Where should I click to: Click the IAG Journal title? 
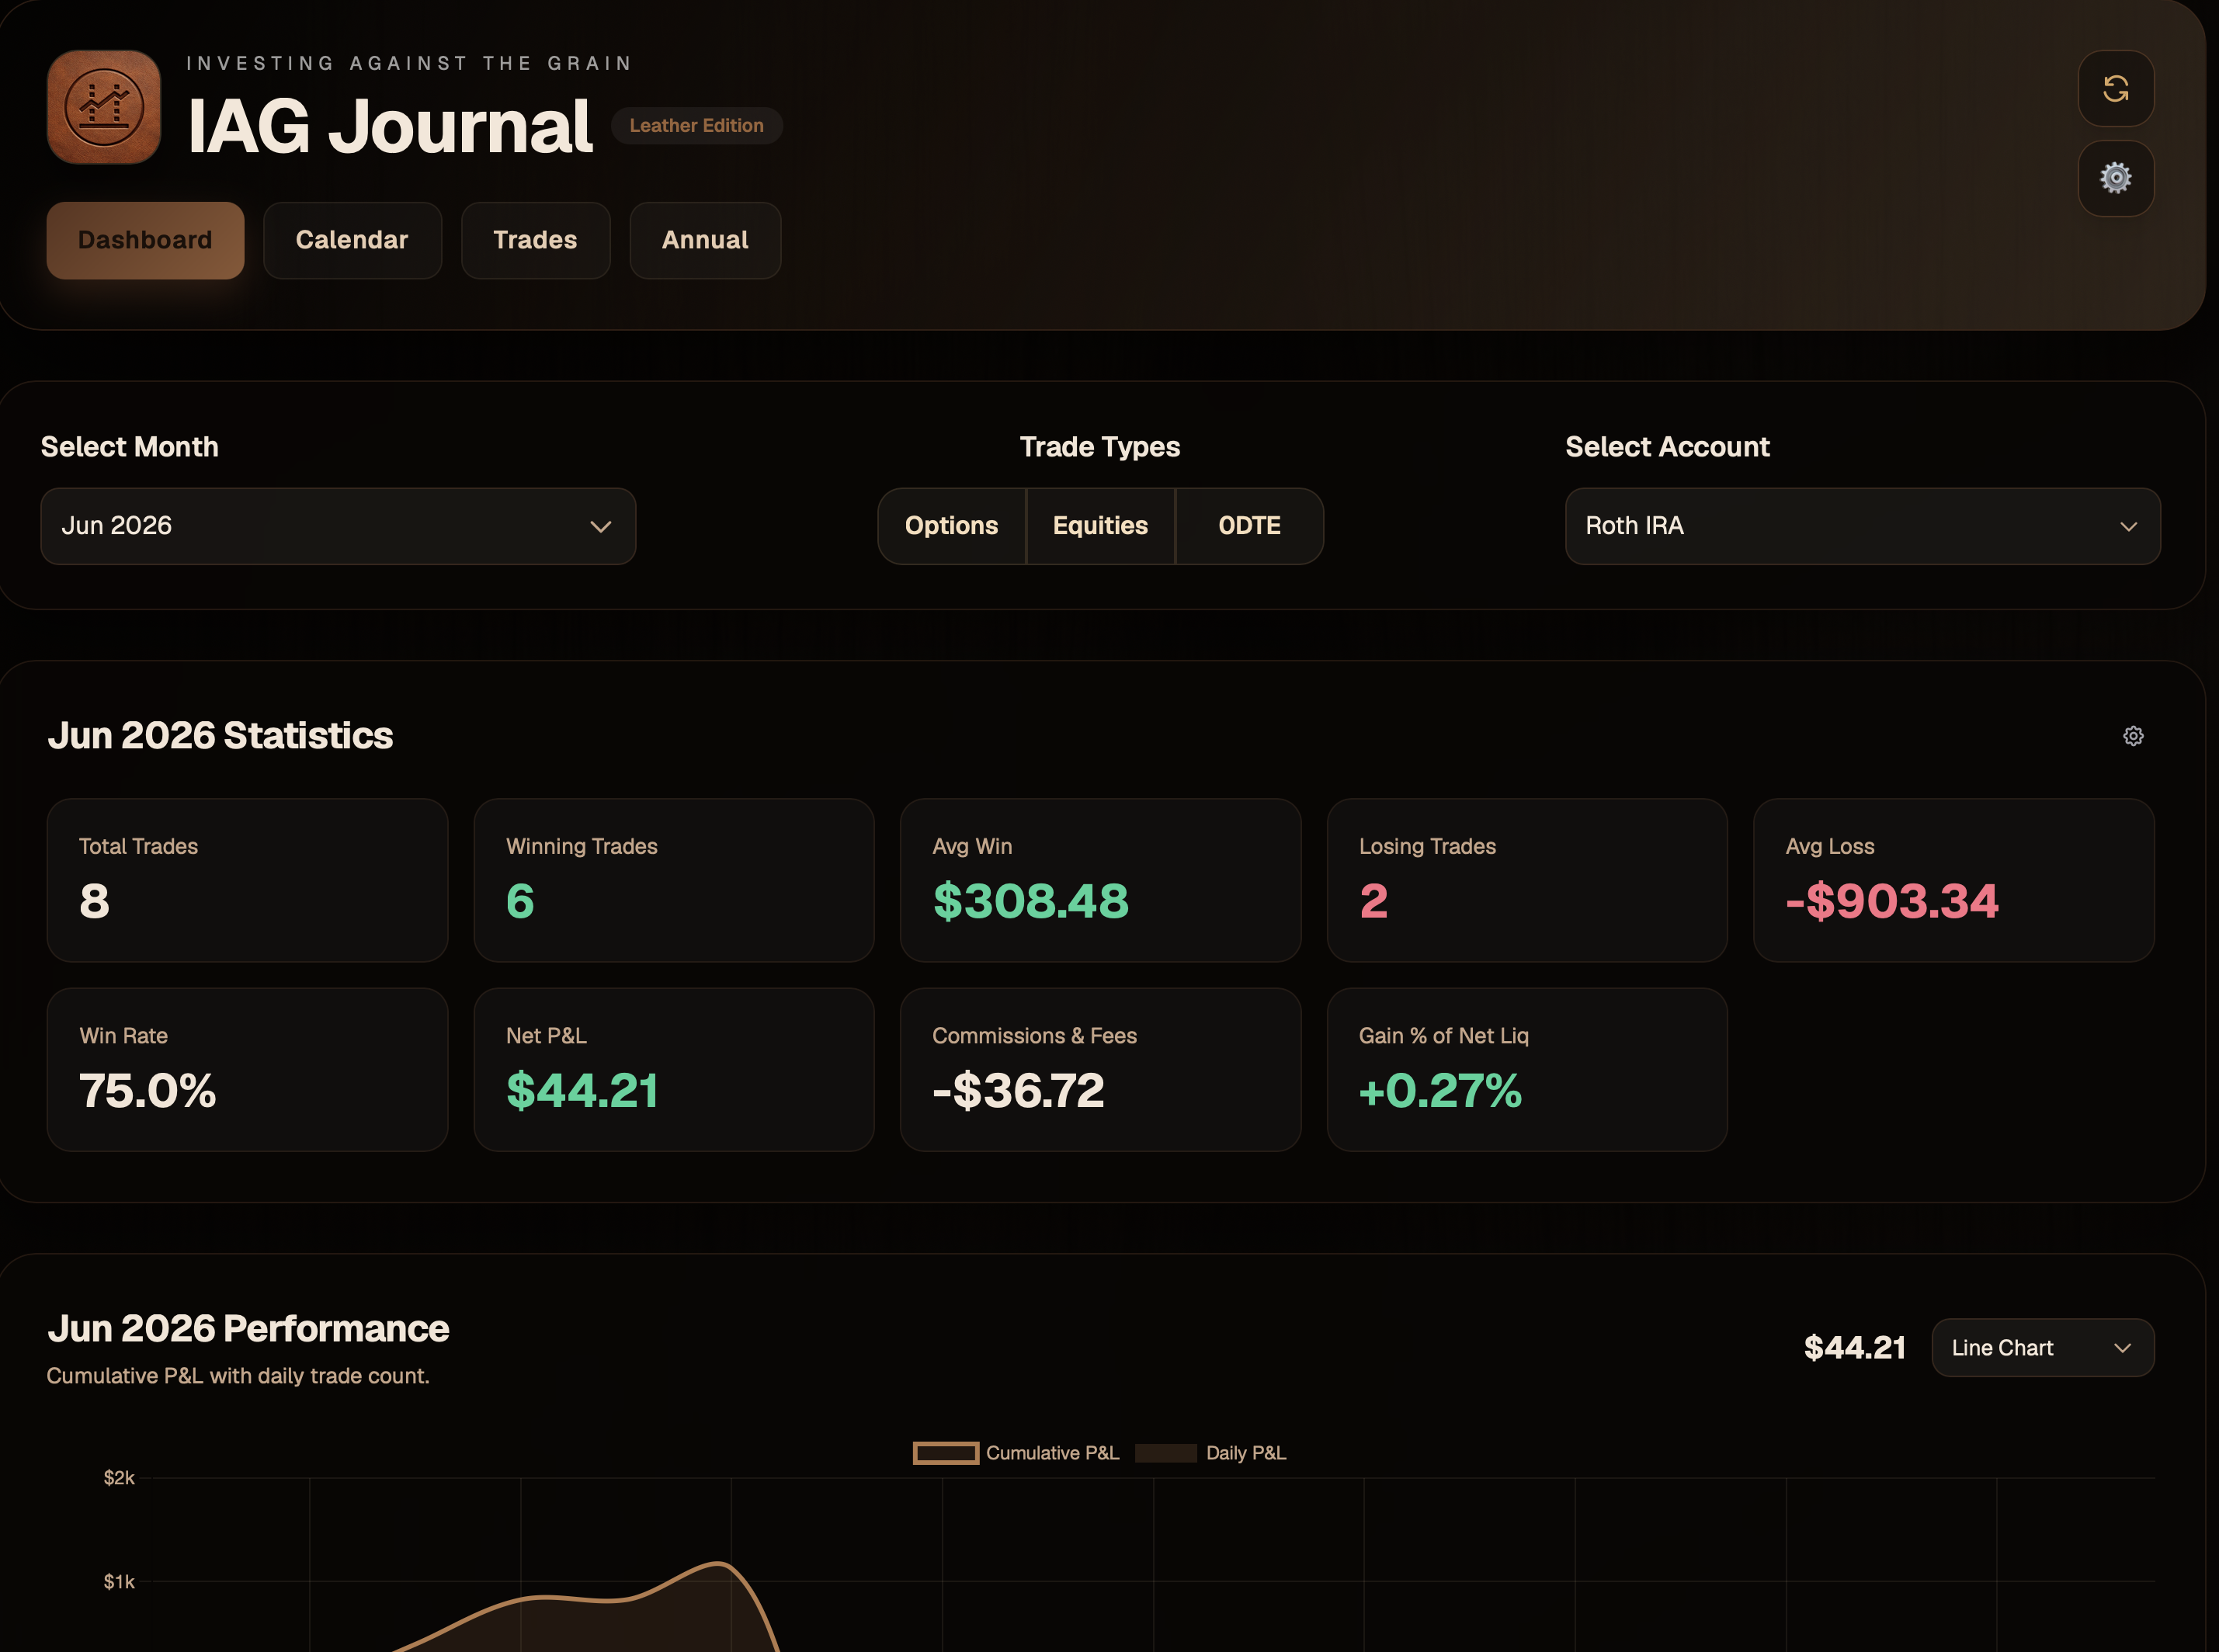point(390,126)
